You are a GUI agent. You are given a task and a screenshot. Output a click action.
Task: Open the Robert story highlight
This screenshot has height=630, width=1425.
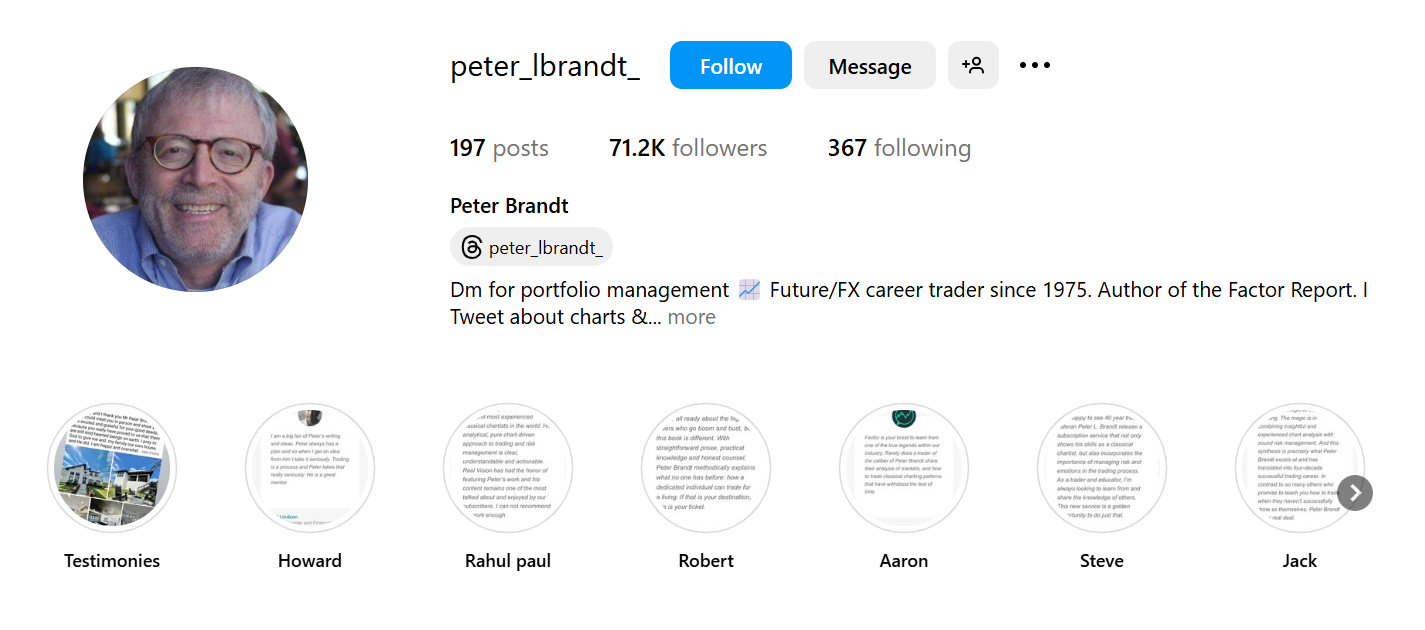(705, 467)
